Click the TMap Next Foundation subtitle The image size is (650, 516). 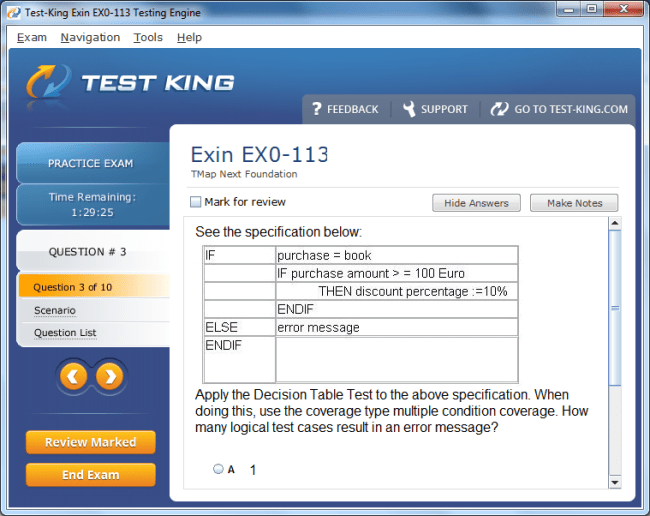pyautogui.click(x=244, y=174)
